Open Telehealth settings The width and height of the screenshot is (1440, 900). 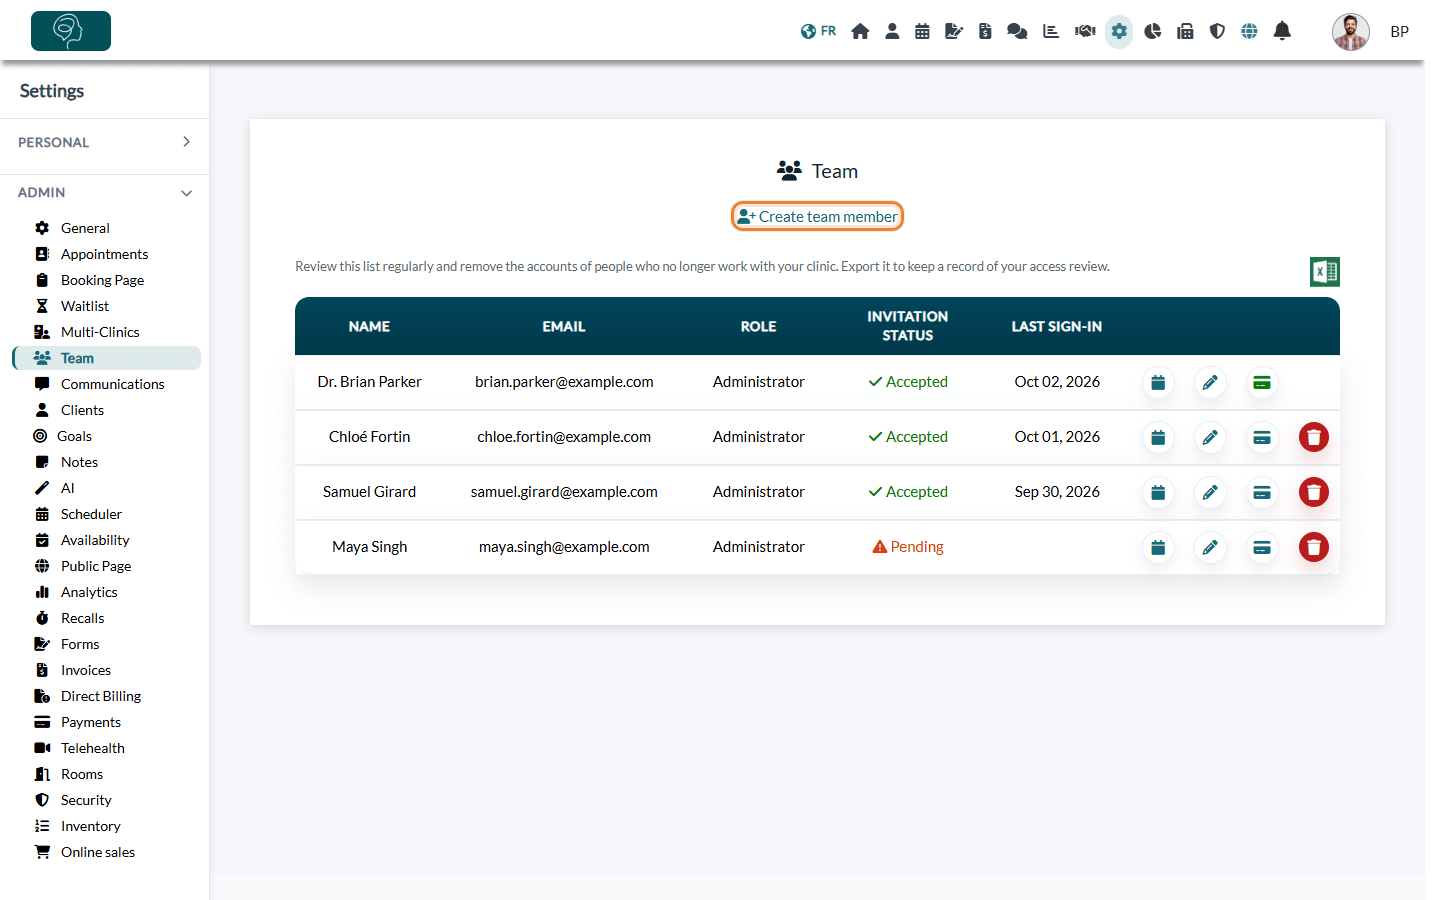tap(92, 748)
